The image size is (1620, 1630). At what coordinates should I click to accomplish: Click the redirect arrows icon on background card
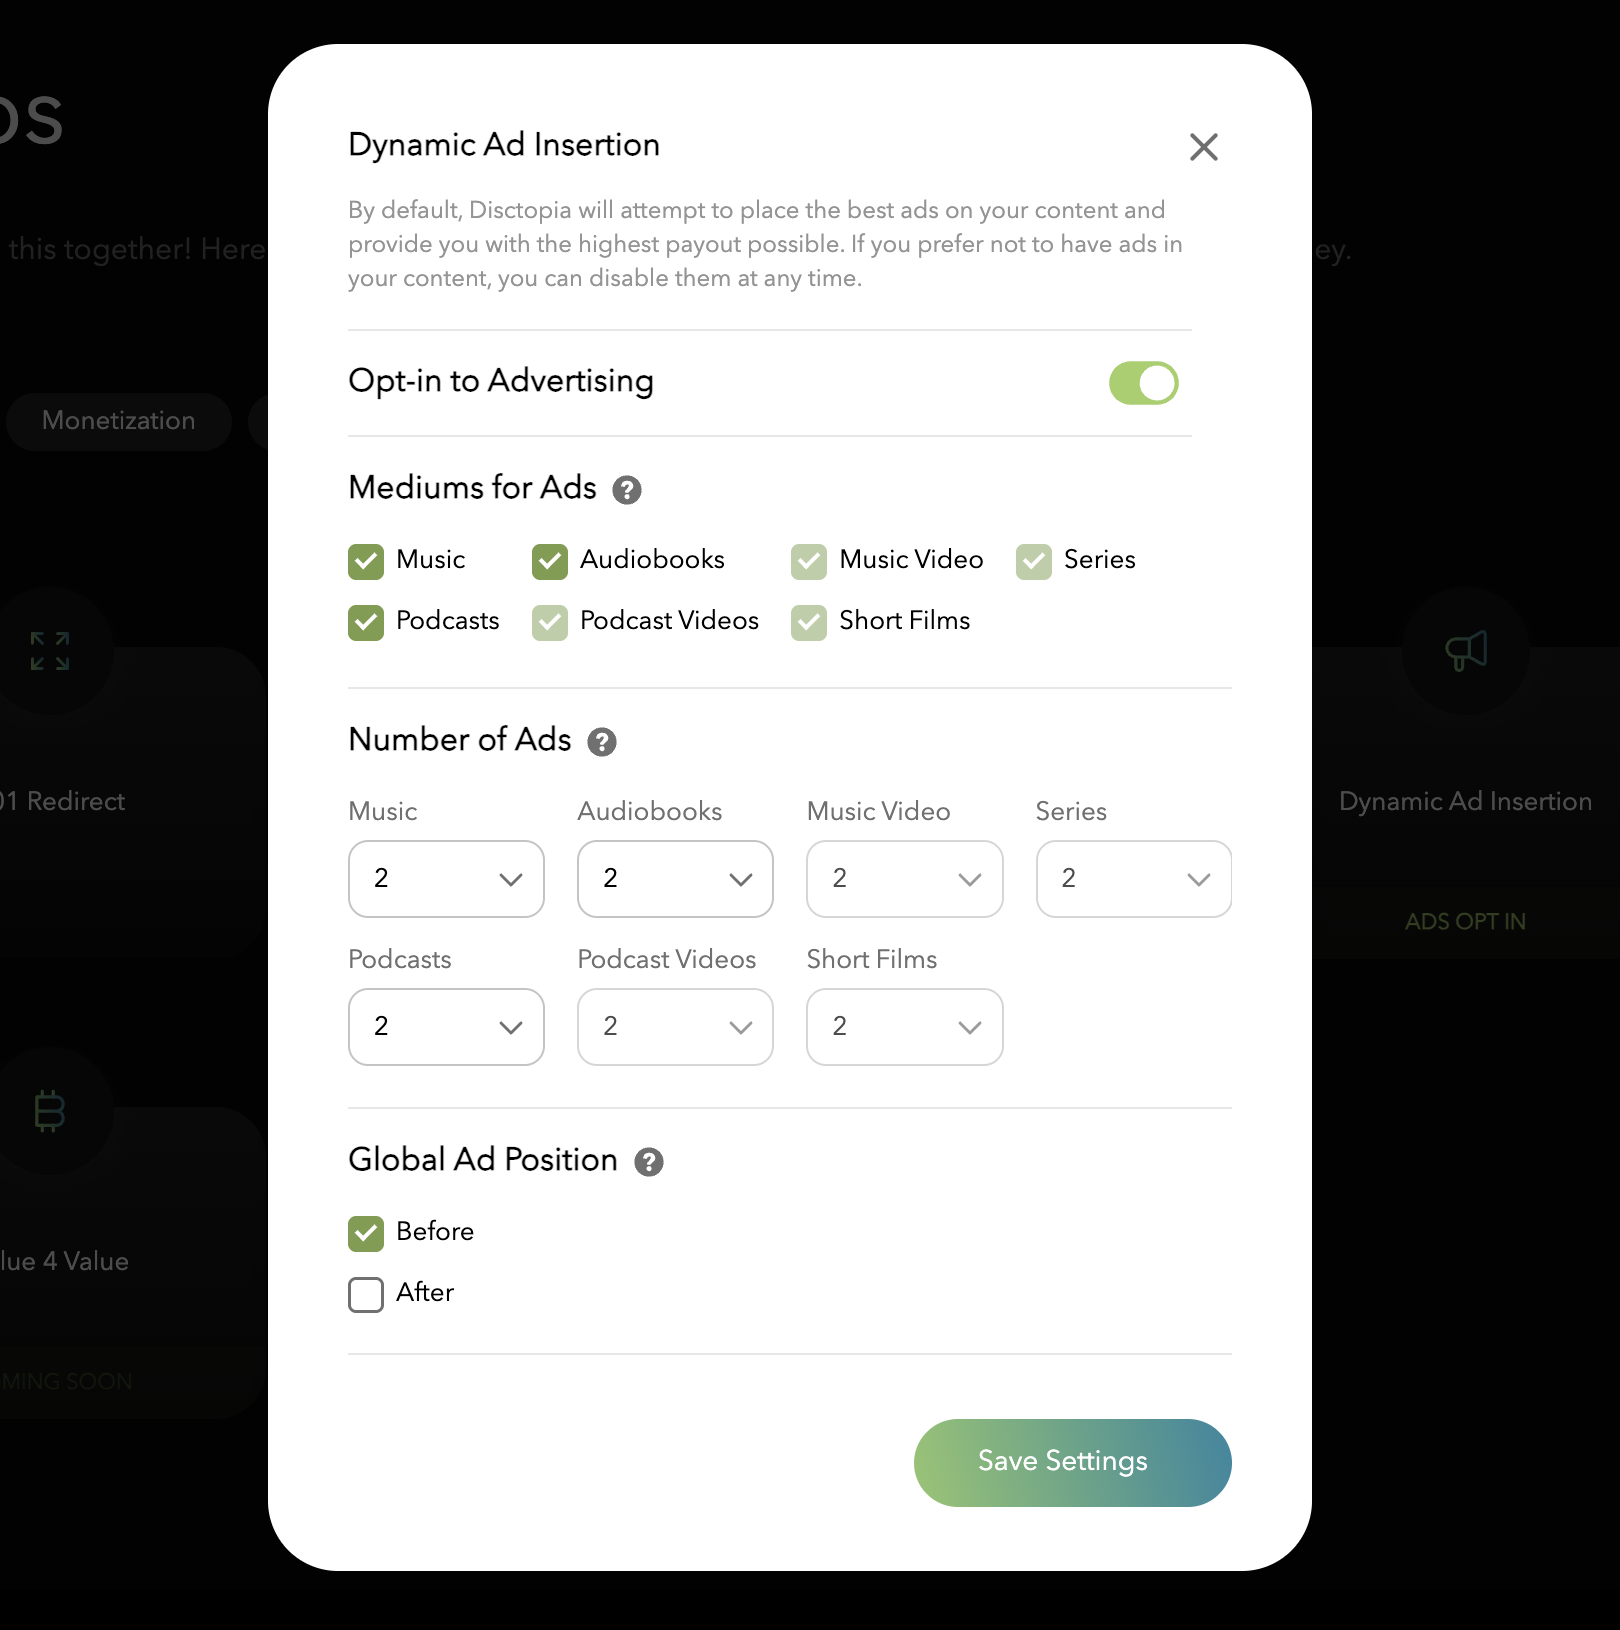50,651
